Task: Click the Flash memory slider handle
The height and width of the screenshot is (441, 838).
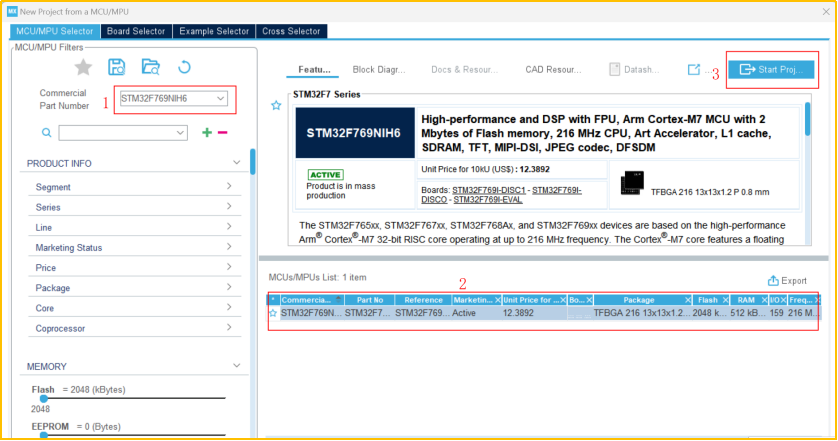Action: [x=42, y=398]
